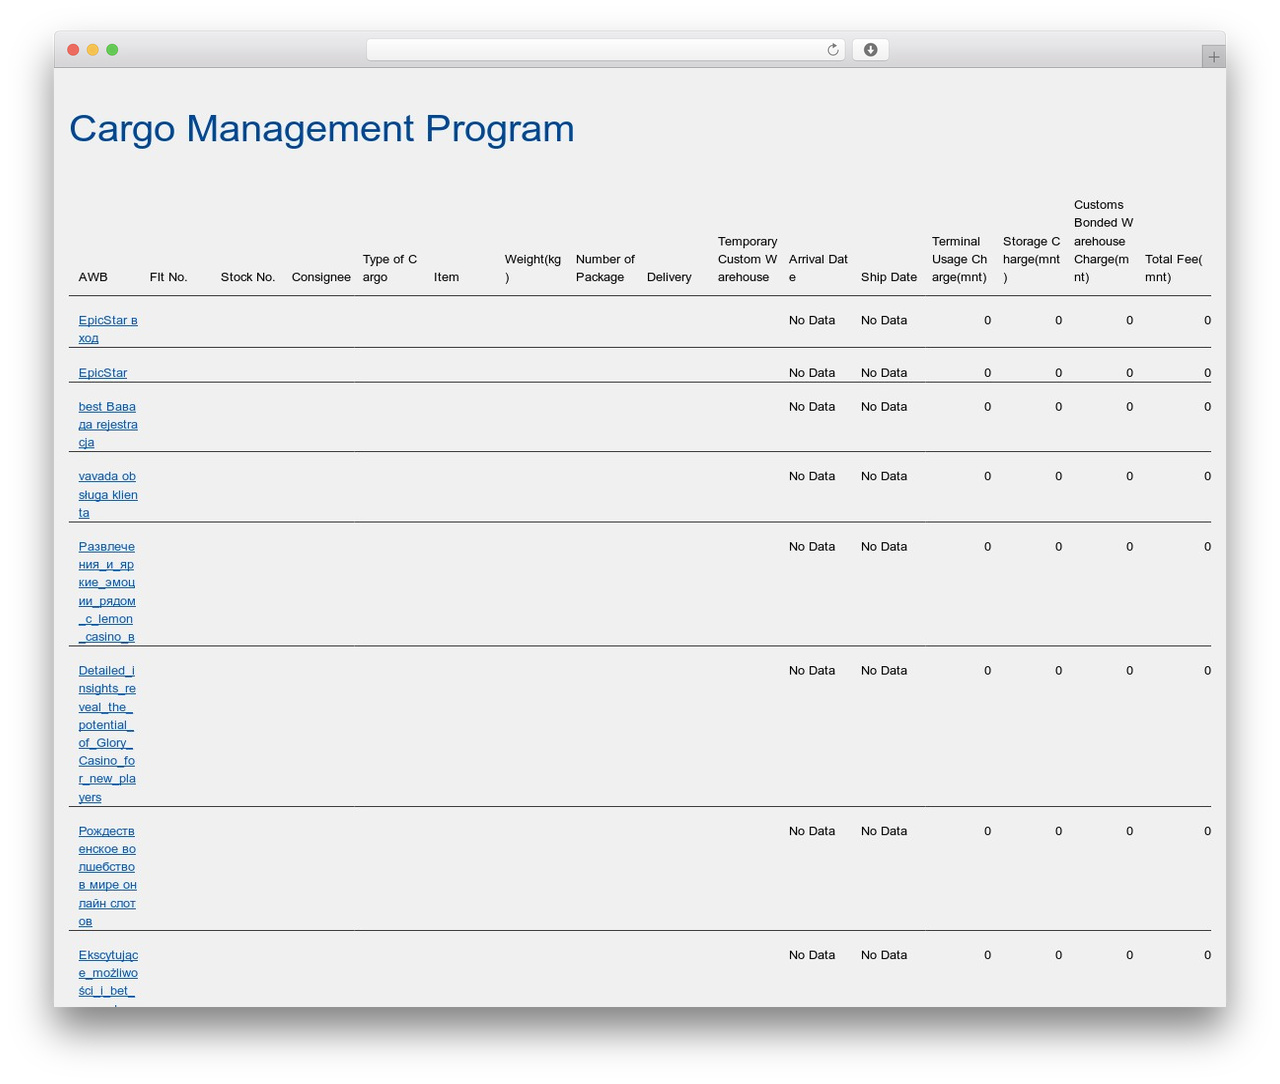Click the Arrival Date column header

tap(818, 268)
